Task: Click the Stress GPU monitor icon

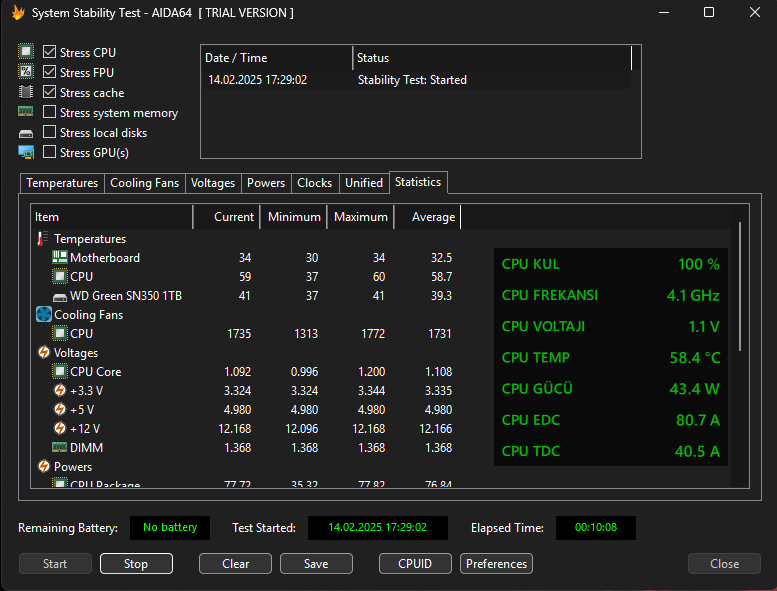Action: click(x=26, y=152)
